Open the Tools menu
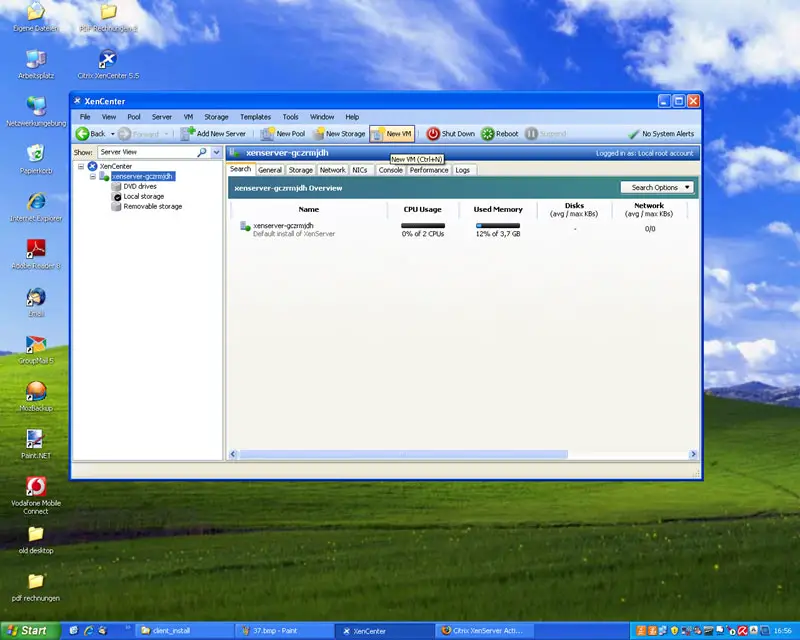The image size is (800, 640). (290, 117)
